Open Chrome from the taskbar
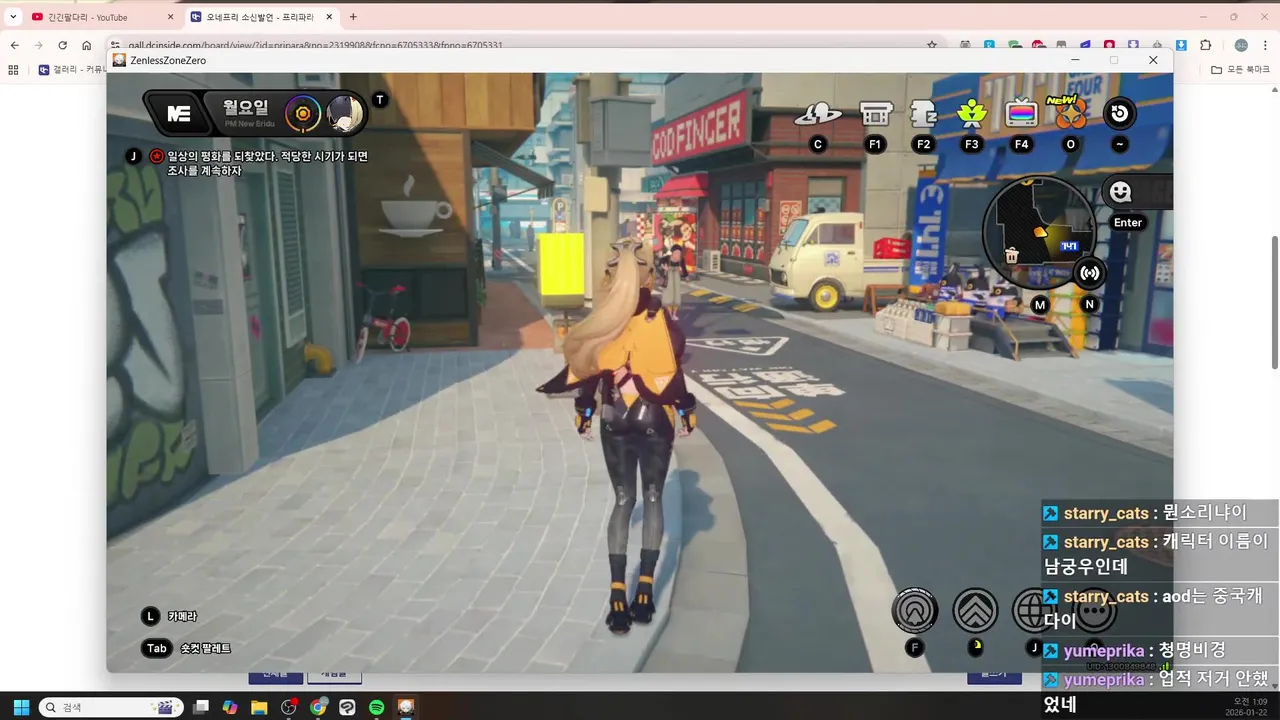The width and height of the screenshot is (1280, 720). point(318,707)
